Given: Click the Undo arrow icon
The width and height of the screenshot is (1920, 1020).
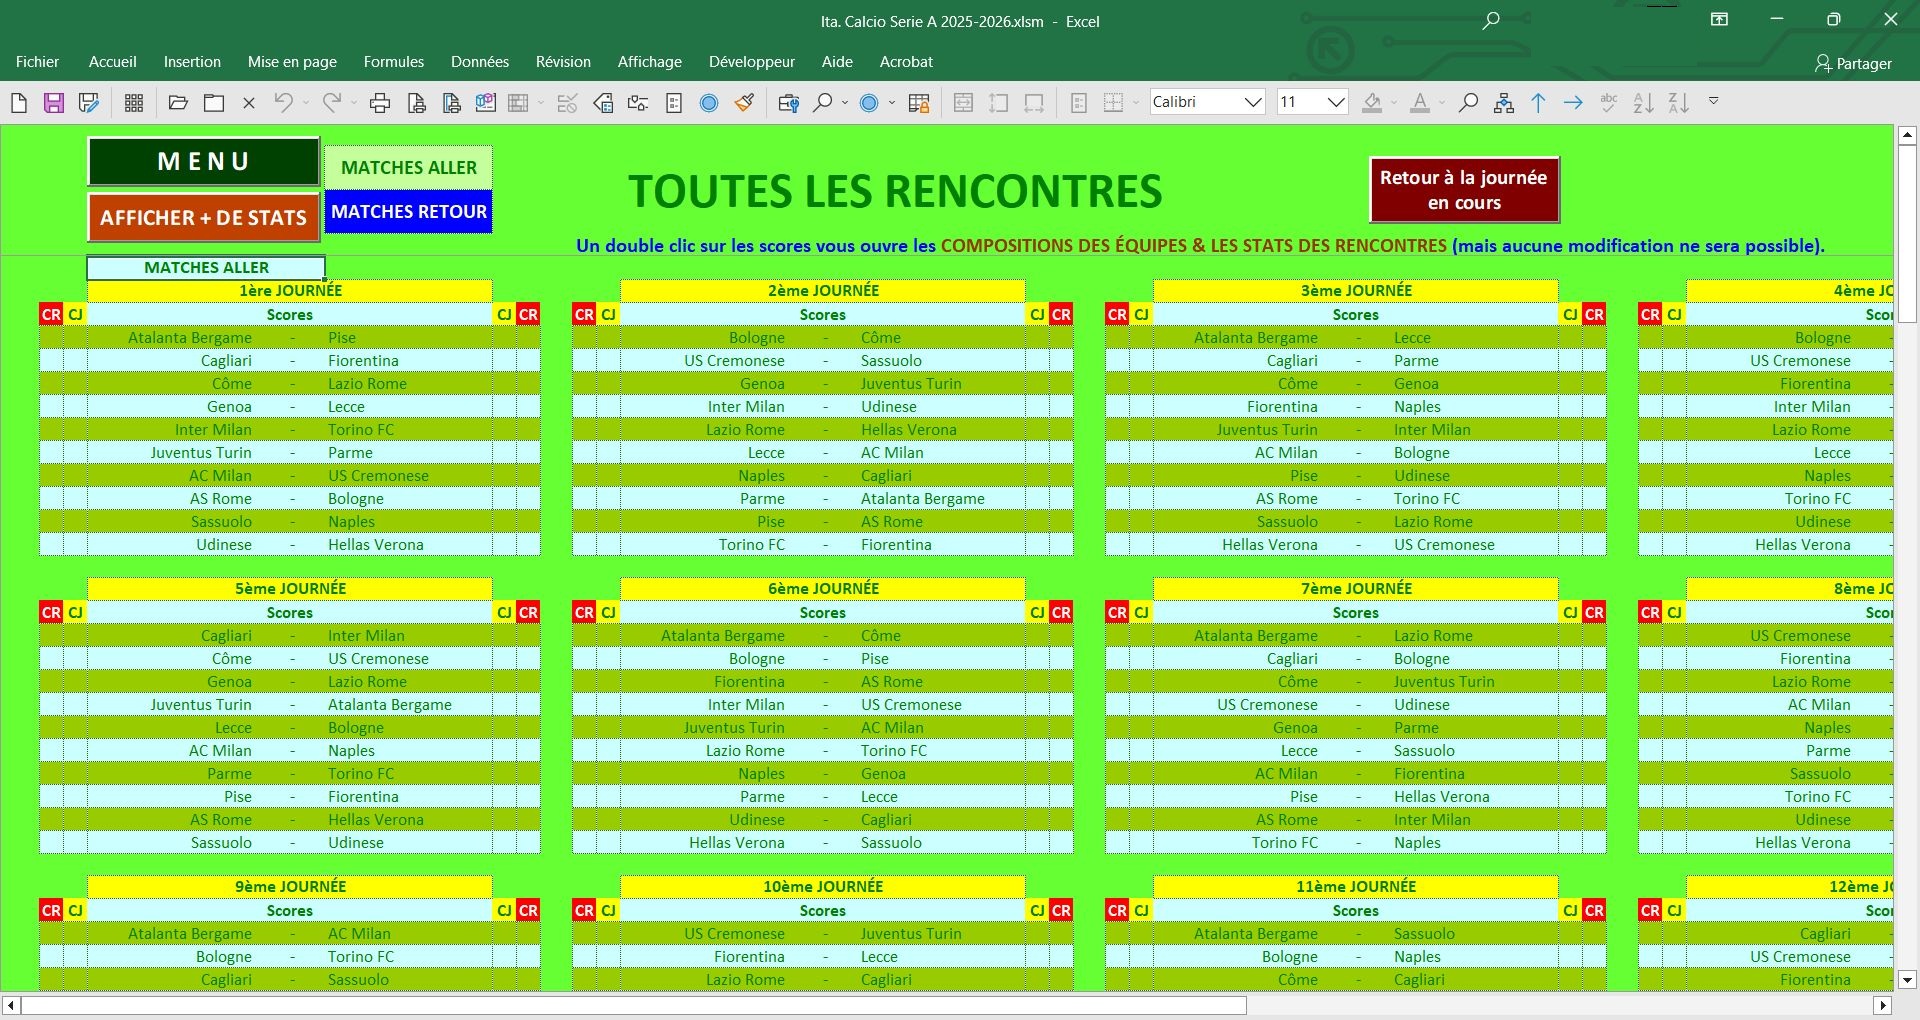Looking at the screenshot, I should (x=284, y=102).
